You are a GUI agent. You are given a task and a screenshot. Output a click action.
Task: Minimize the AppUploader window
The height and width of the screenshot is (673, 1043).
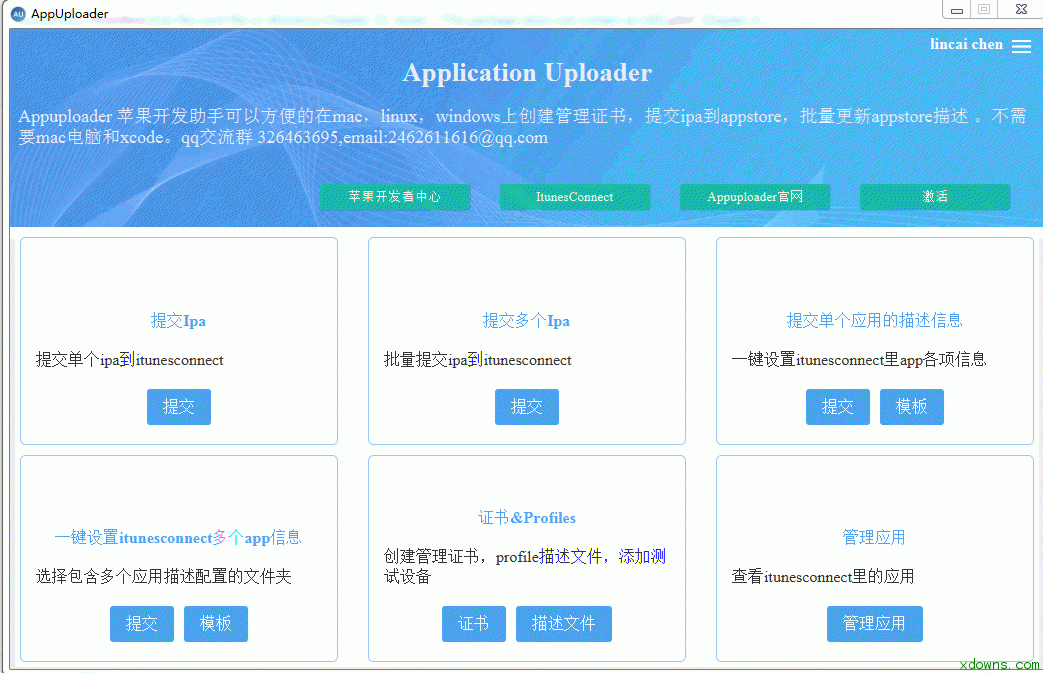click(957, 10)
